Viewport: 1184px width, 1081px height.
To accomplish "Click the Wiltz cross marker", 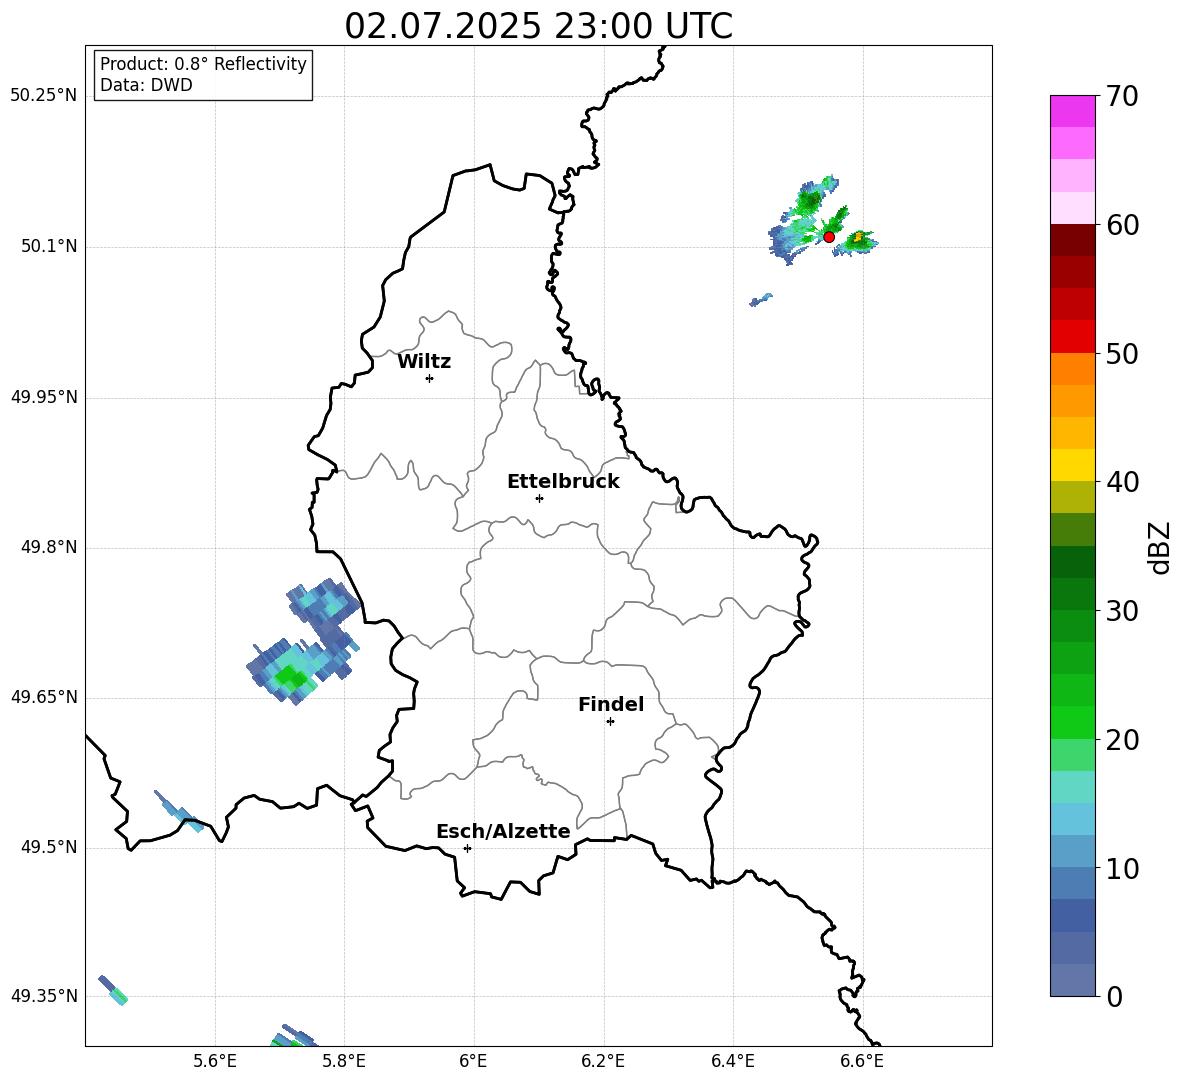I will [x=430, y=379].
